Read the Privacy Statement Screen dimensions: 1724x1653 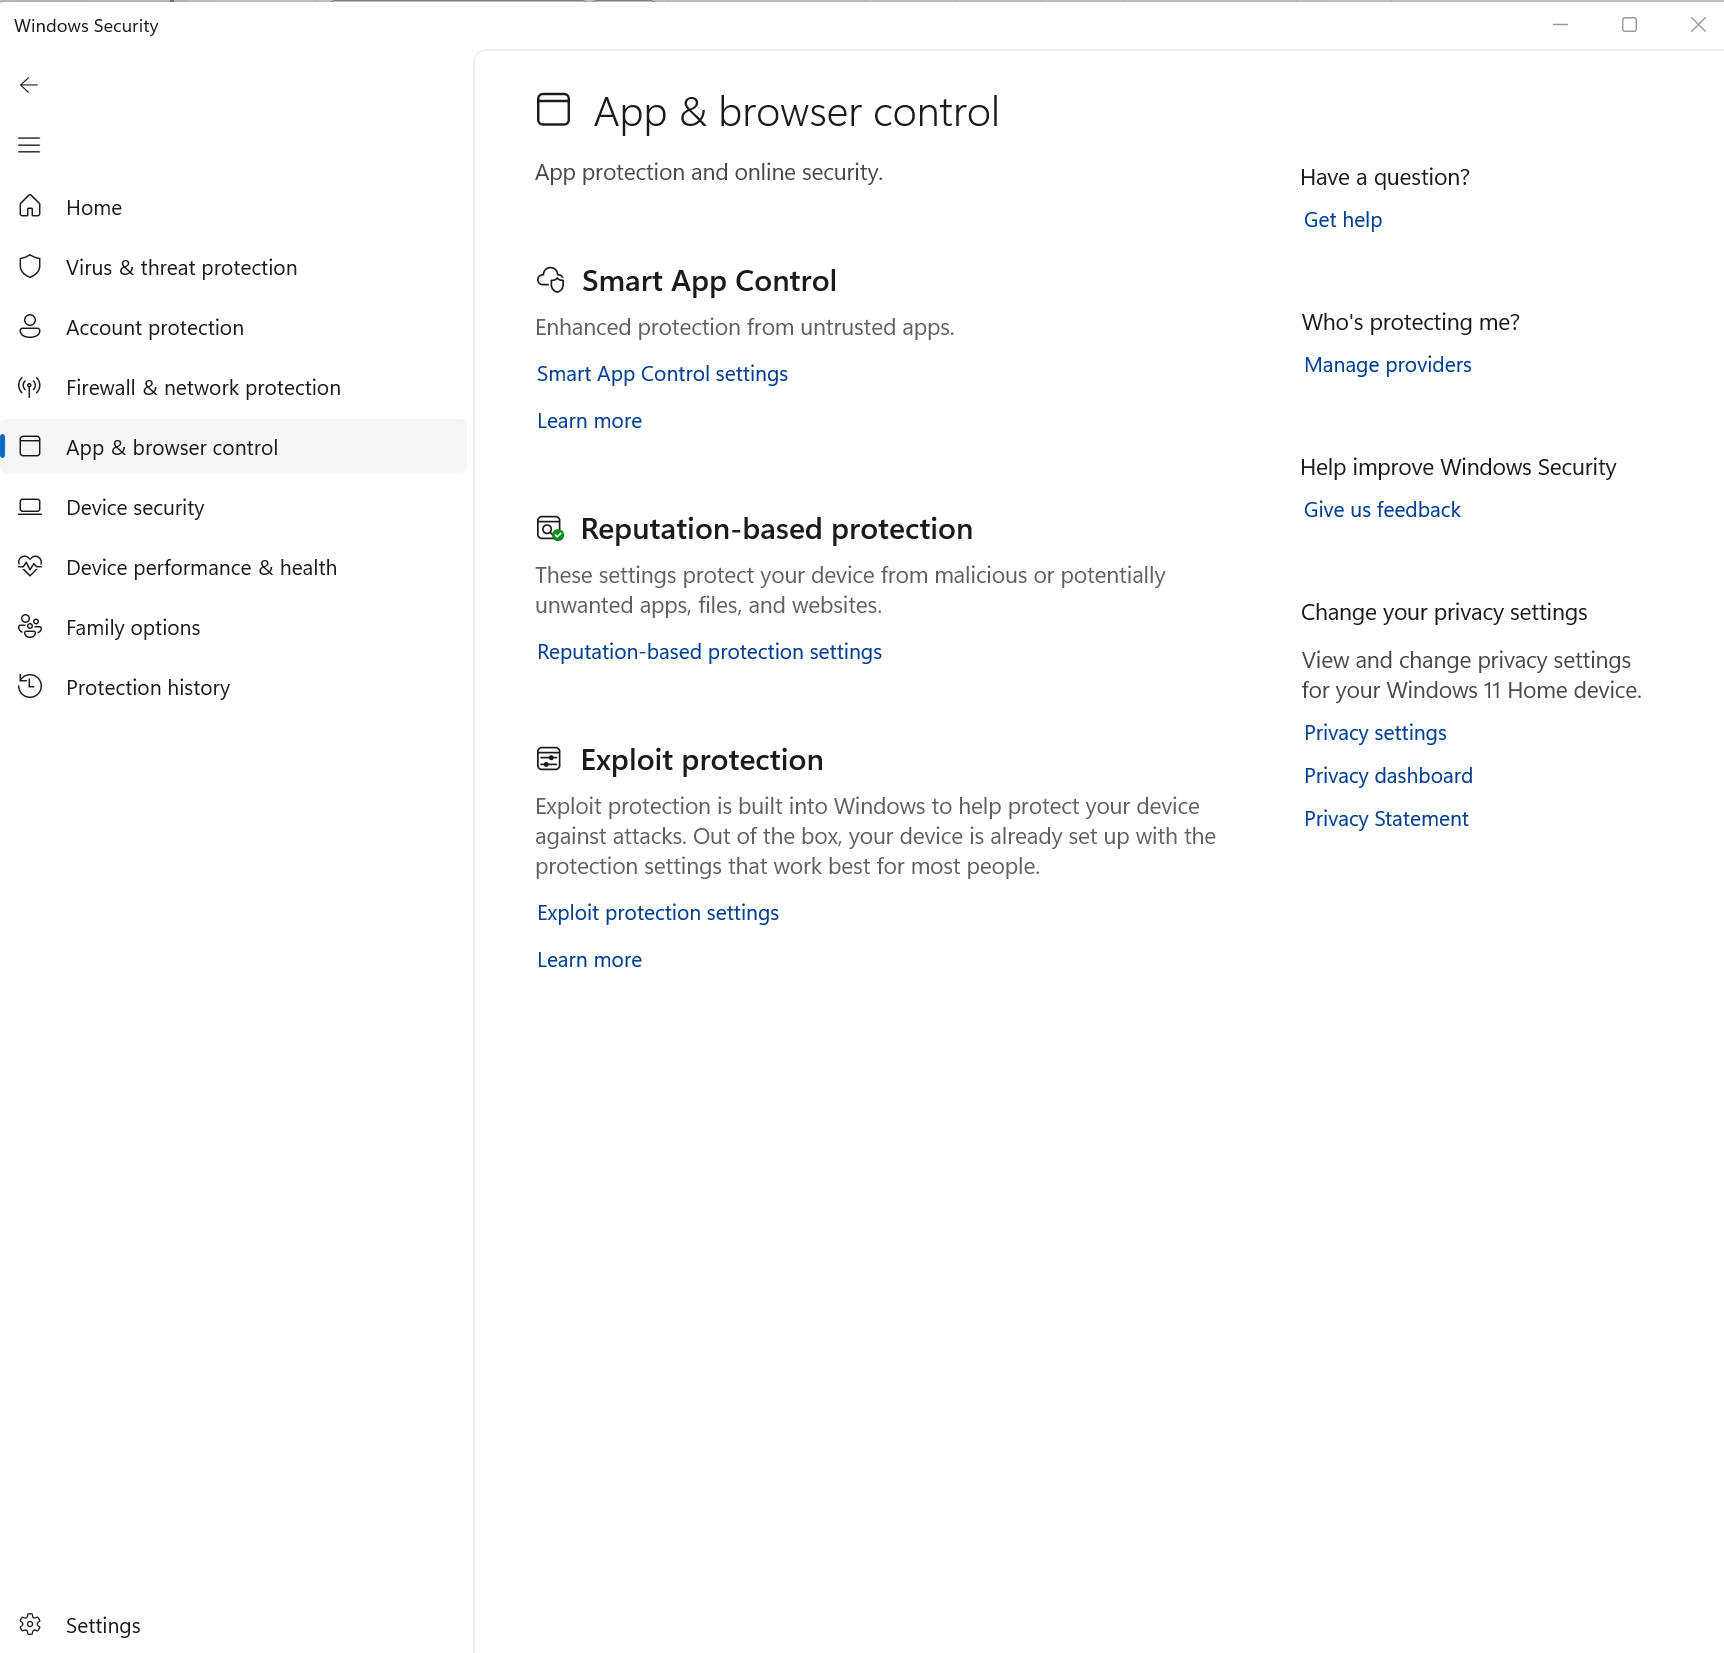(x=1386, y=819)
